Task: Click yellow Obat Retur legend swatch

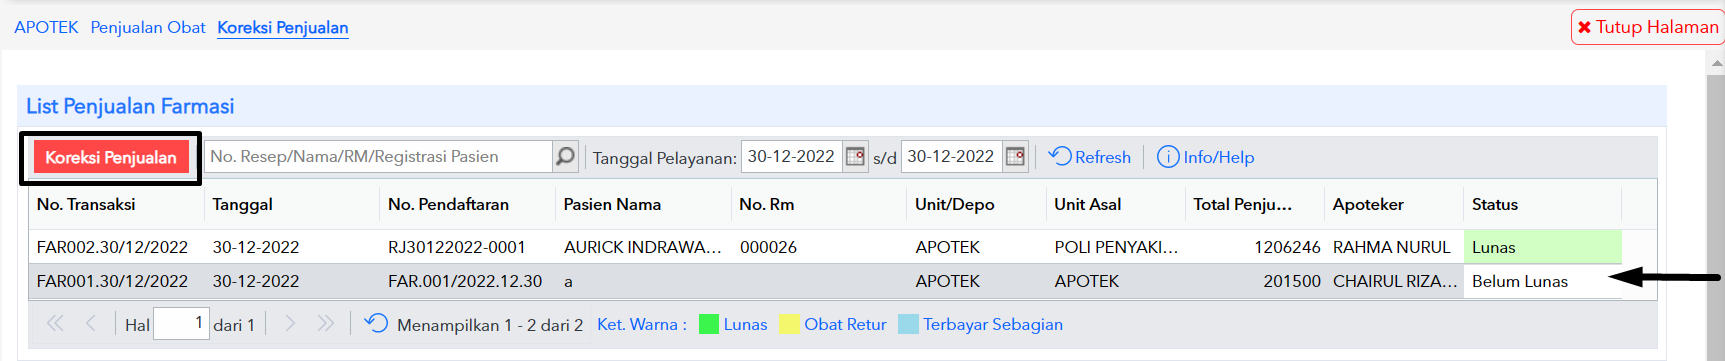Action: point(789,324)
